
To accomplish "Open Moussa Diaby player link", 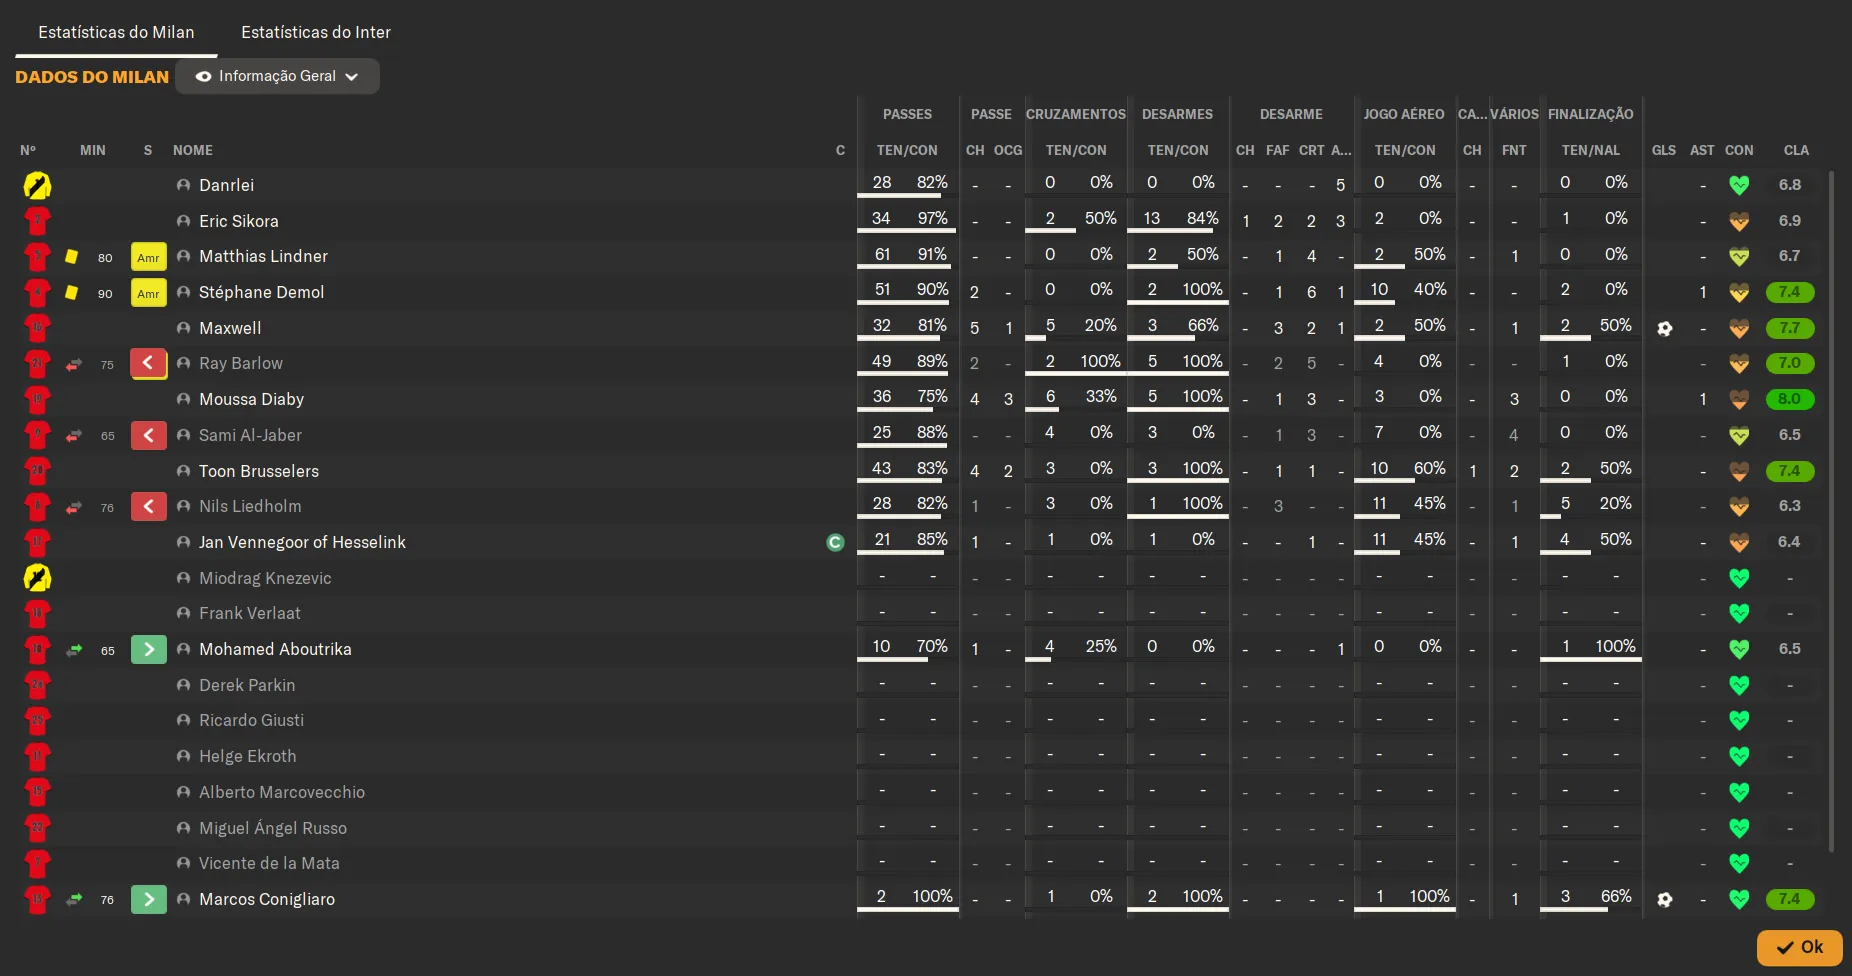I will 251,399.
